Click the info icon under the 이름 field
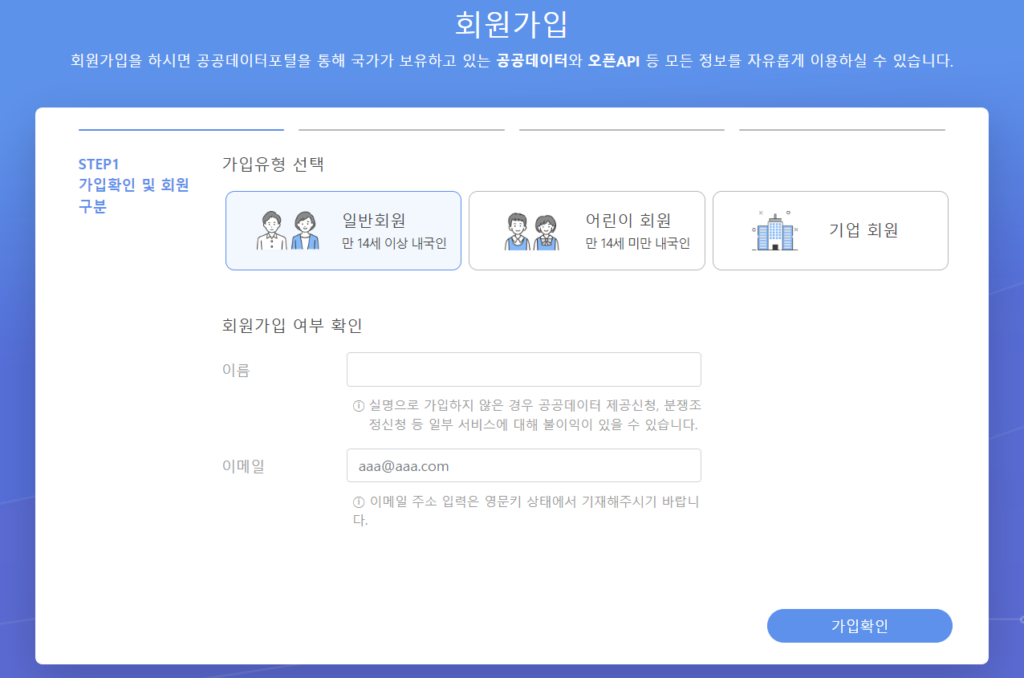This screenshot has width=1024, height=678. [358, 406]
